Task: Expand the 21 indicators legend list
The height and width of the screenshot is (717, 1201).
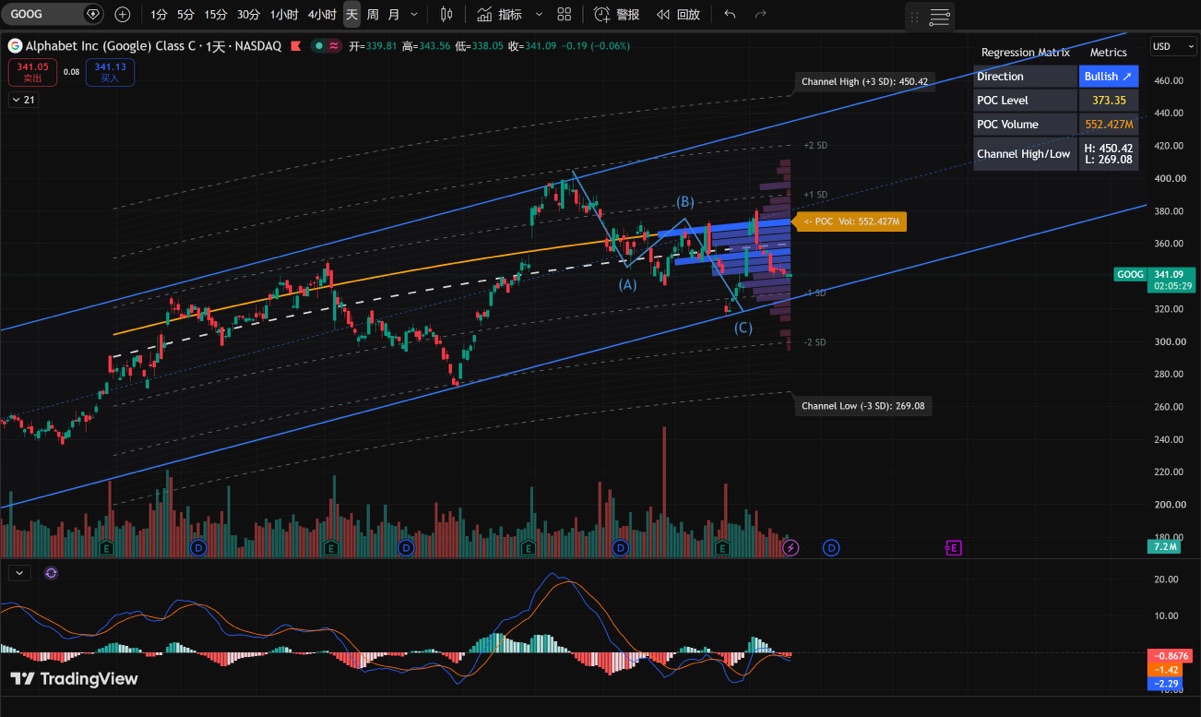Action: point(22,99)
